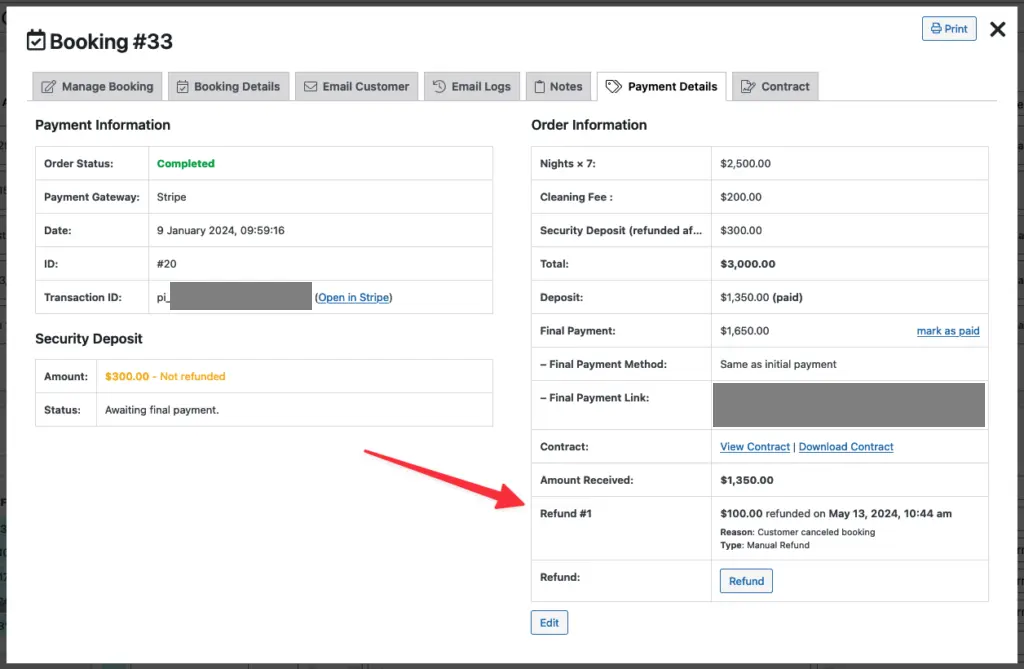This screenshot has height=669, width=1024.
Task: Click the signing icon on Contract tab
Action: click(x=747, y=87)
